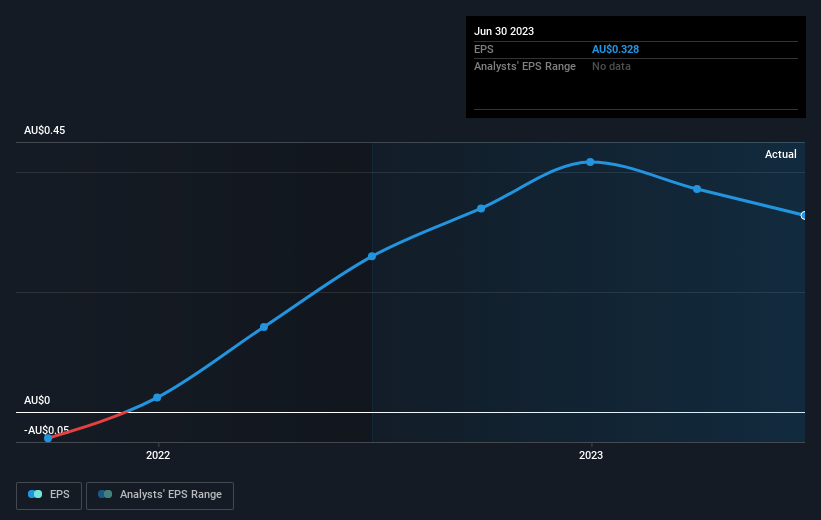Click the 2022 x-axis label
The width and height of the screenshot is (821, 520).
click(x=158, y=455)
